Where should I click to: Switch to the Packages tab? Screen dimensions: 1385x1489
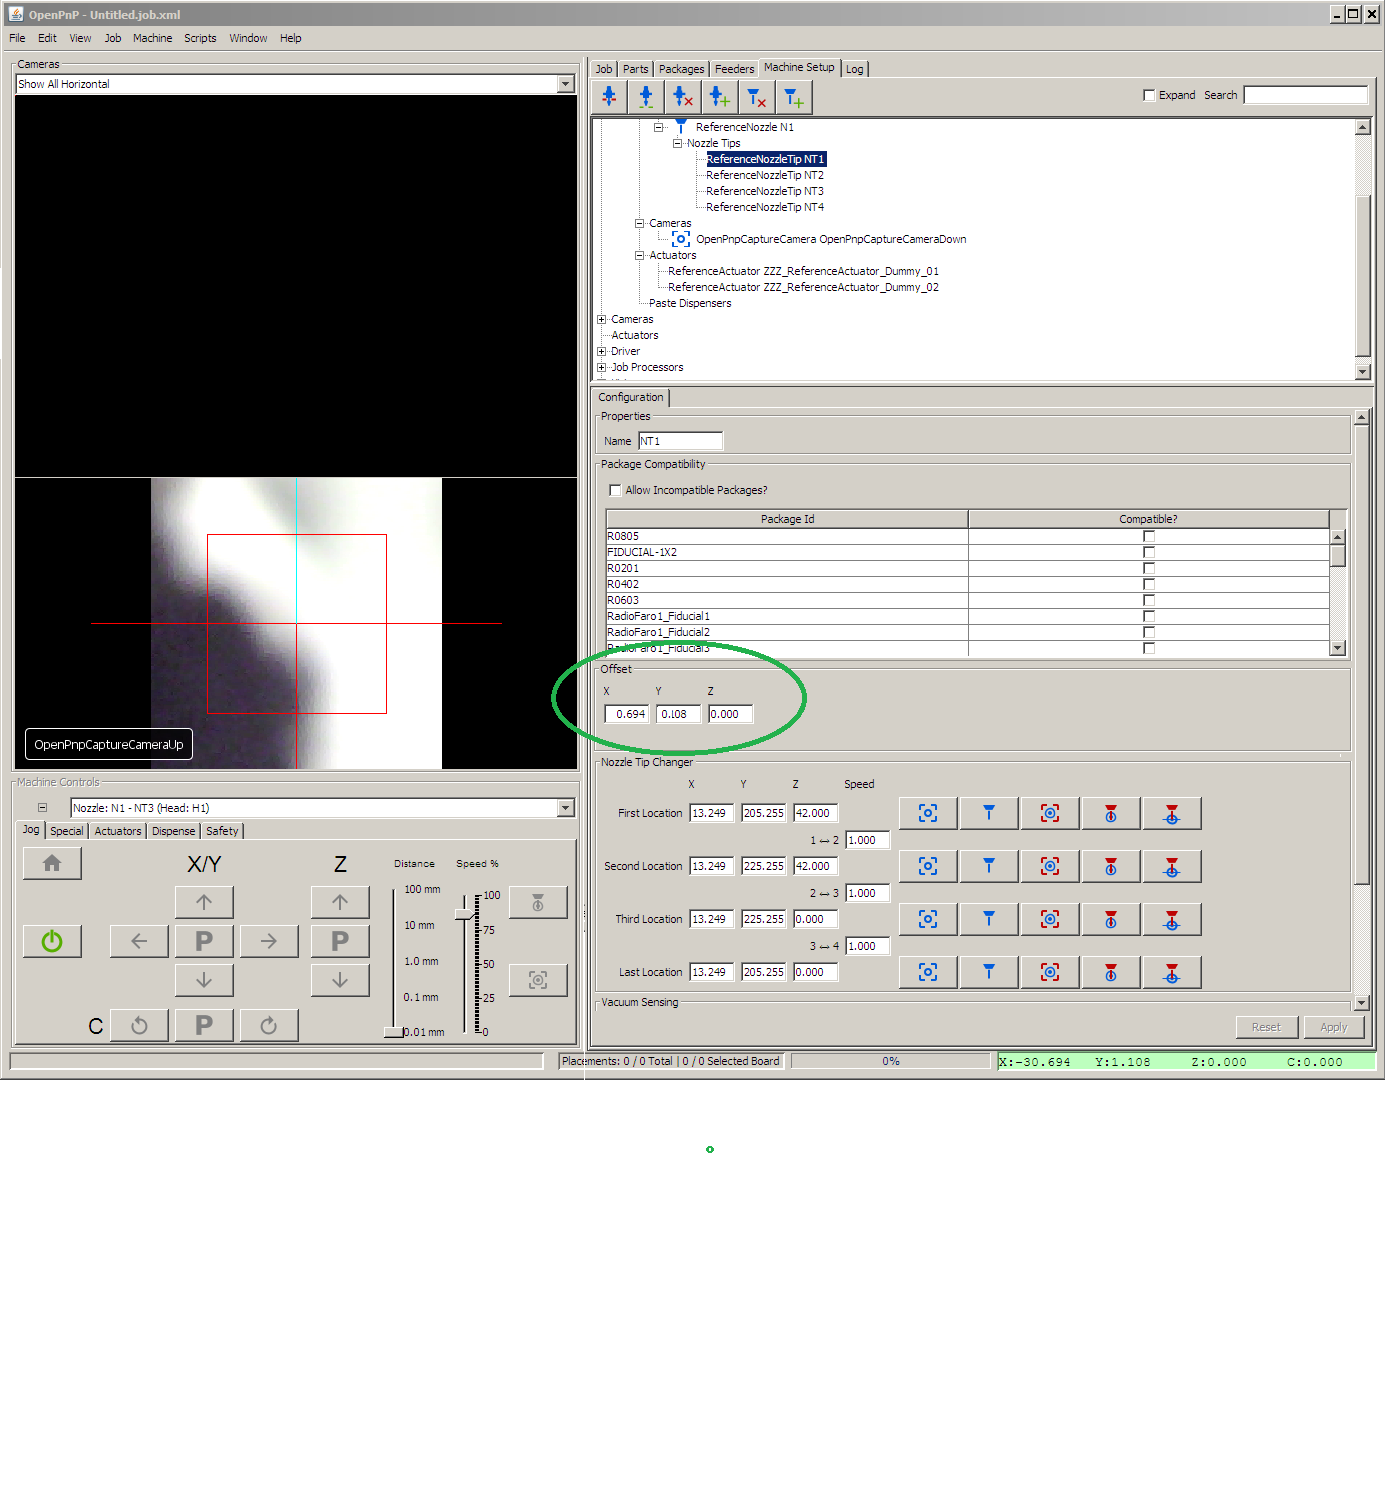[681, 69]
